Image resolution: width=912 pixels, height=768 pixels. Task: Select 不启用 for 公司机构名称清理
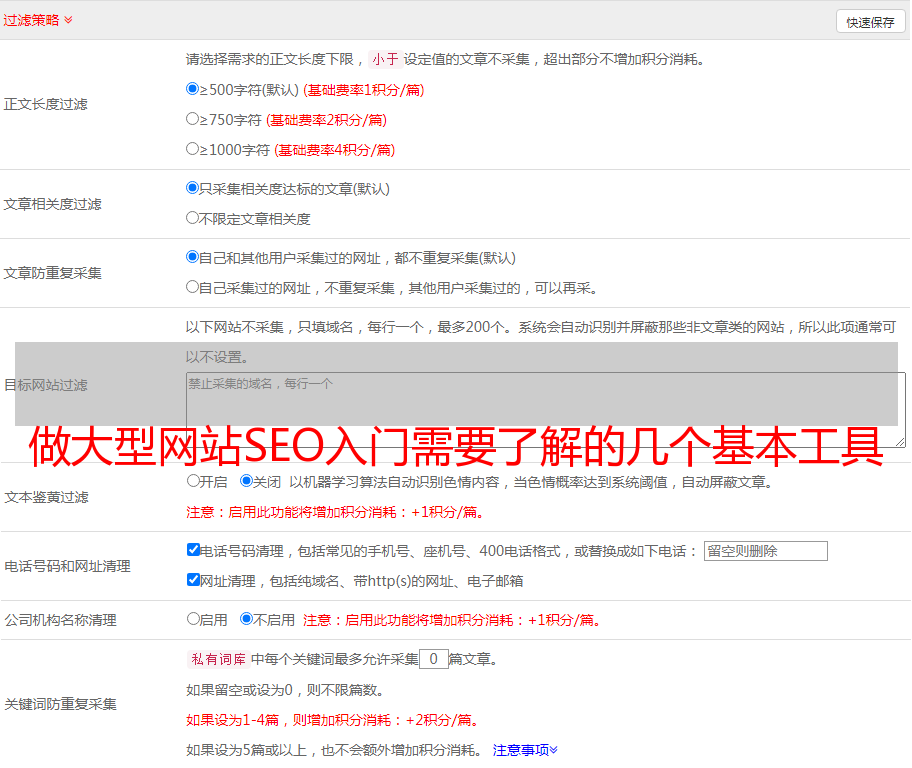246,619
